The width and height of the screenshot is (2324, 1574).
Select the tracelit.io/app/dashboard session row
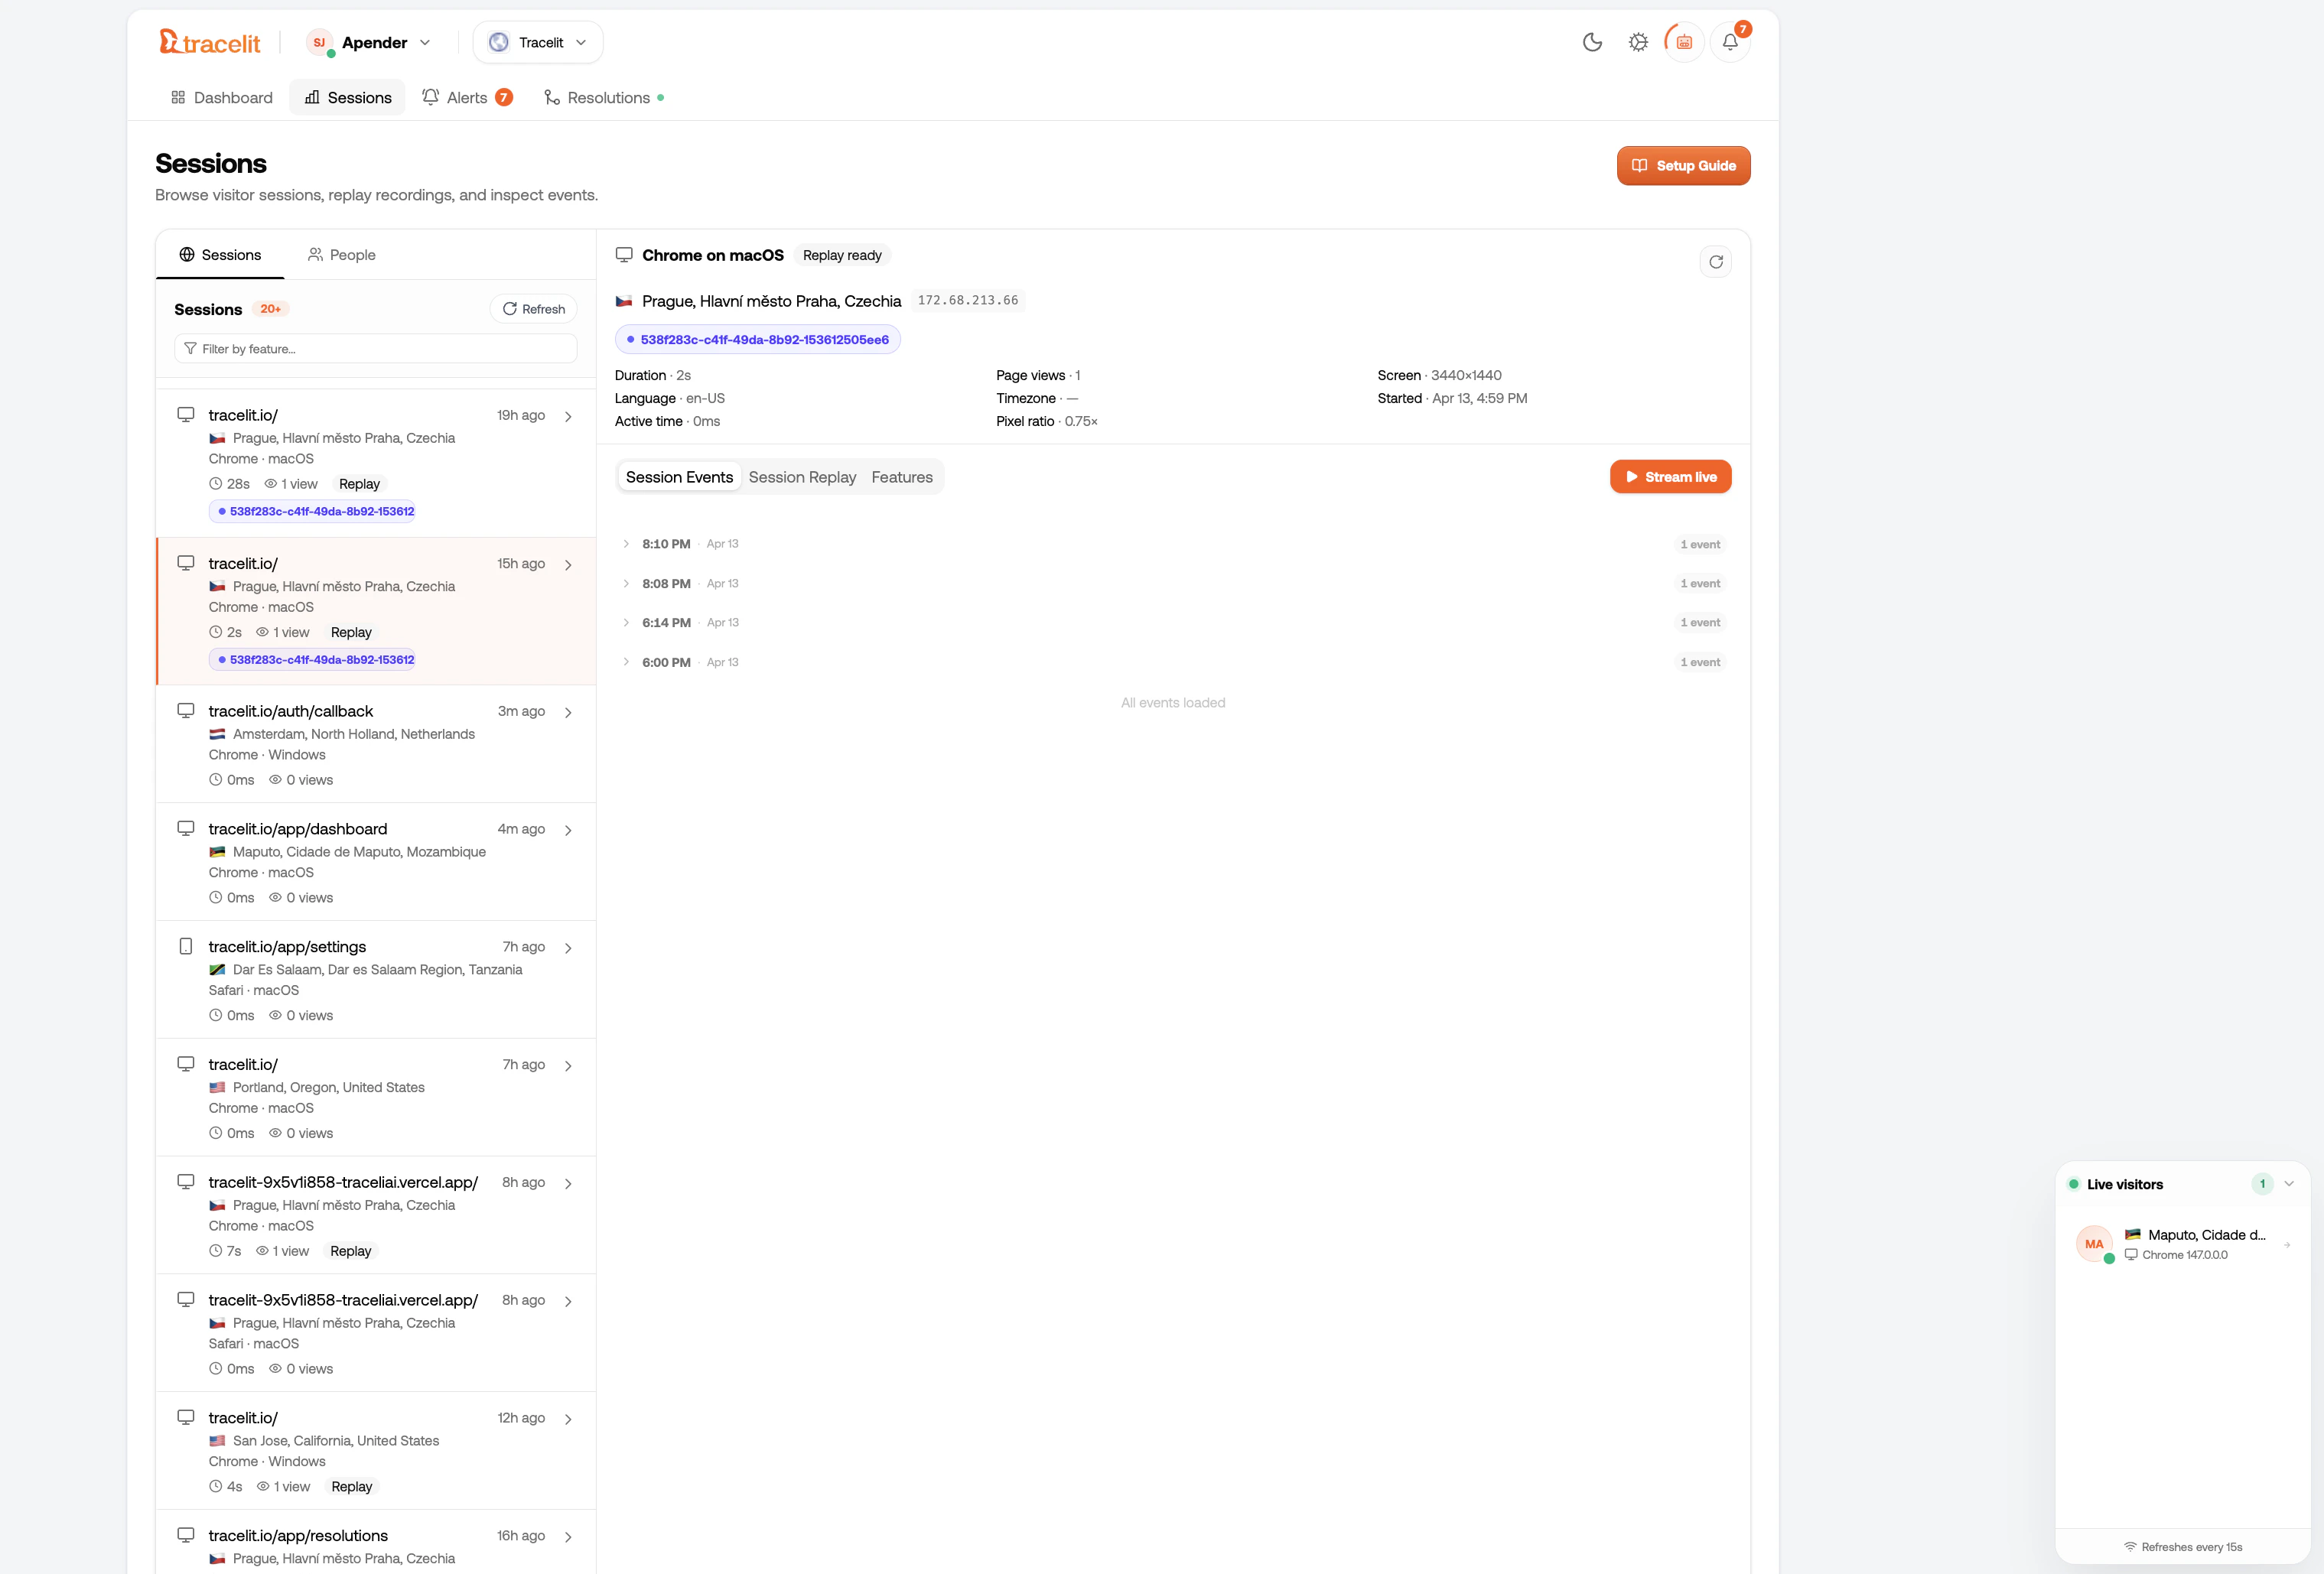tap(376, 862)
